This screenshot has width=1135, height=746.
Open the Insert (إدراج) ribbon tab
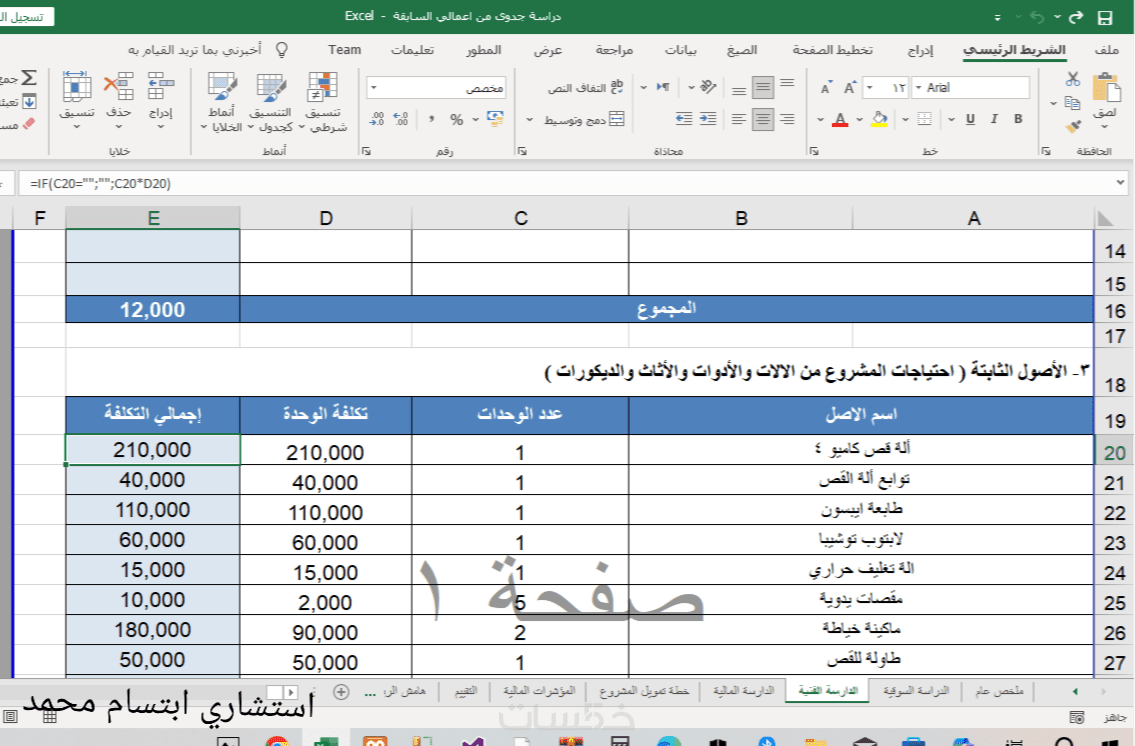pyautogui.click(x=920, y=50)
